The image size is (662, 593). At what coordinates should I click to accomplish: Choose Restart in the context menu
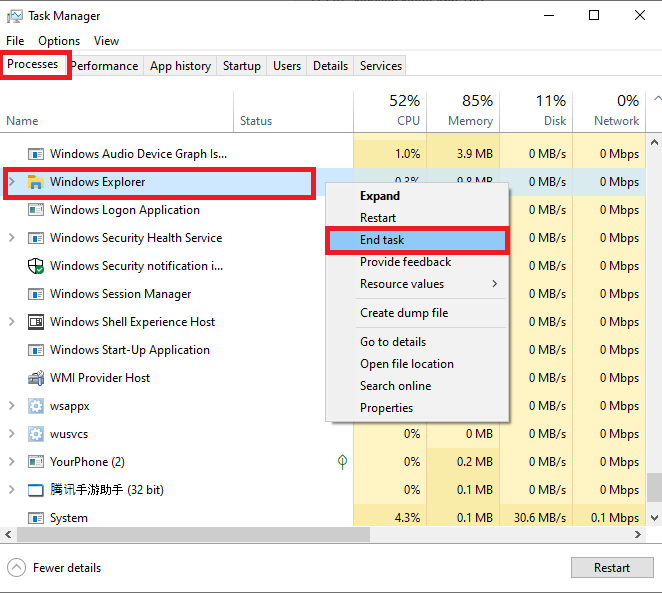pyautogui.click(x=417, y=218)
